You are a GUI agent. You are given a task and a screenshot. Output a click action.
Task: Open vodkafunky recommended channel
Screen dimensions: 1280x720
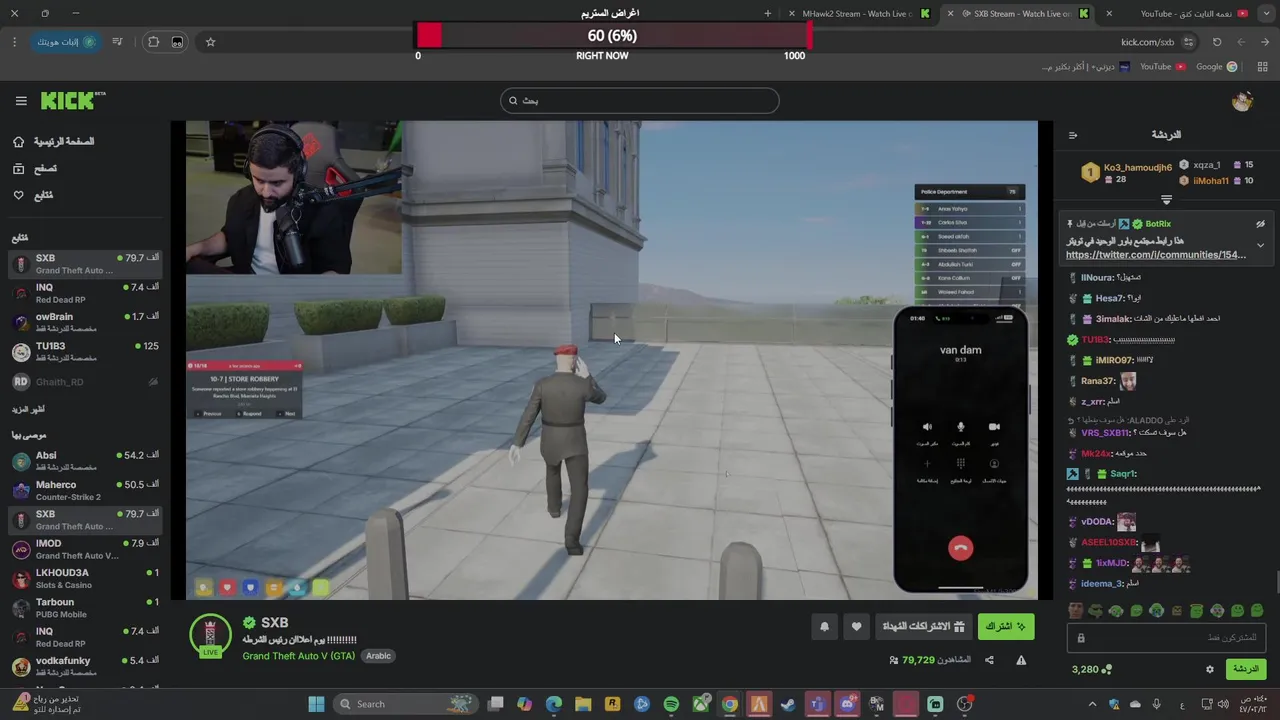click(84, 667)
